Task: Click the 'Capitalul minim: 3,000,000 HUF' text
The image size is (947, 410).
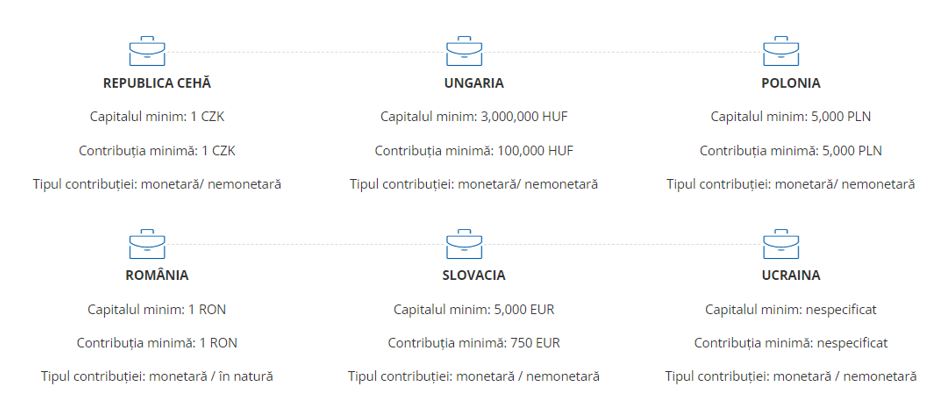Action: pyautogui.click(x=474, y=117)
